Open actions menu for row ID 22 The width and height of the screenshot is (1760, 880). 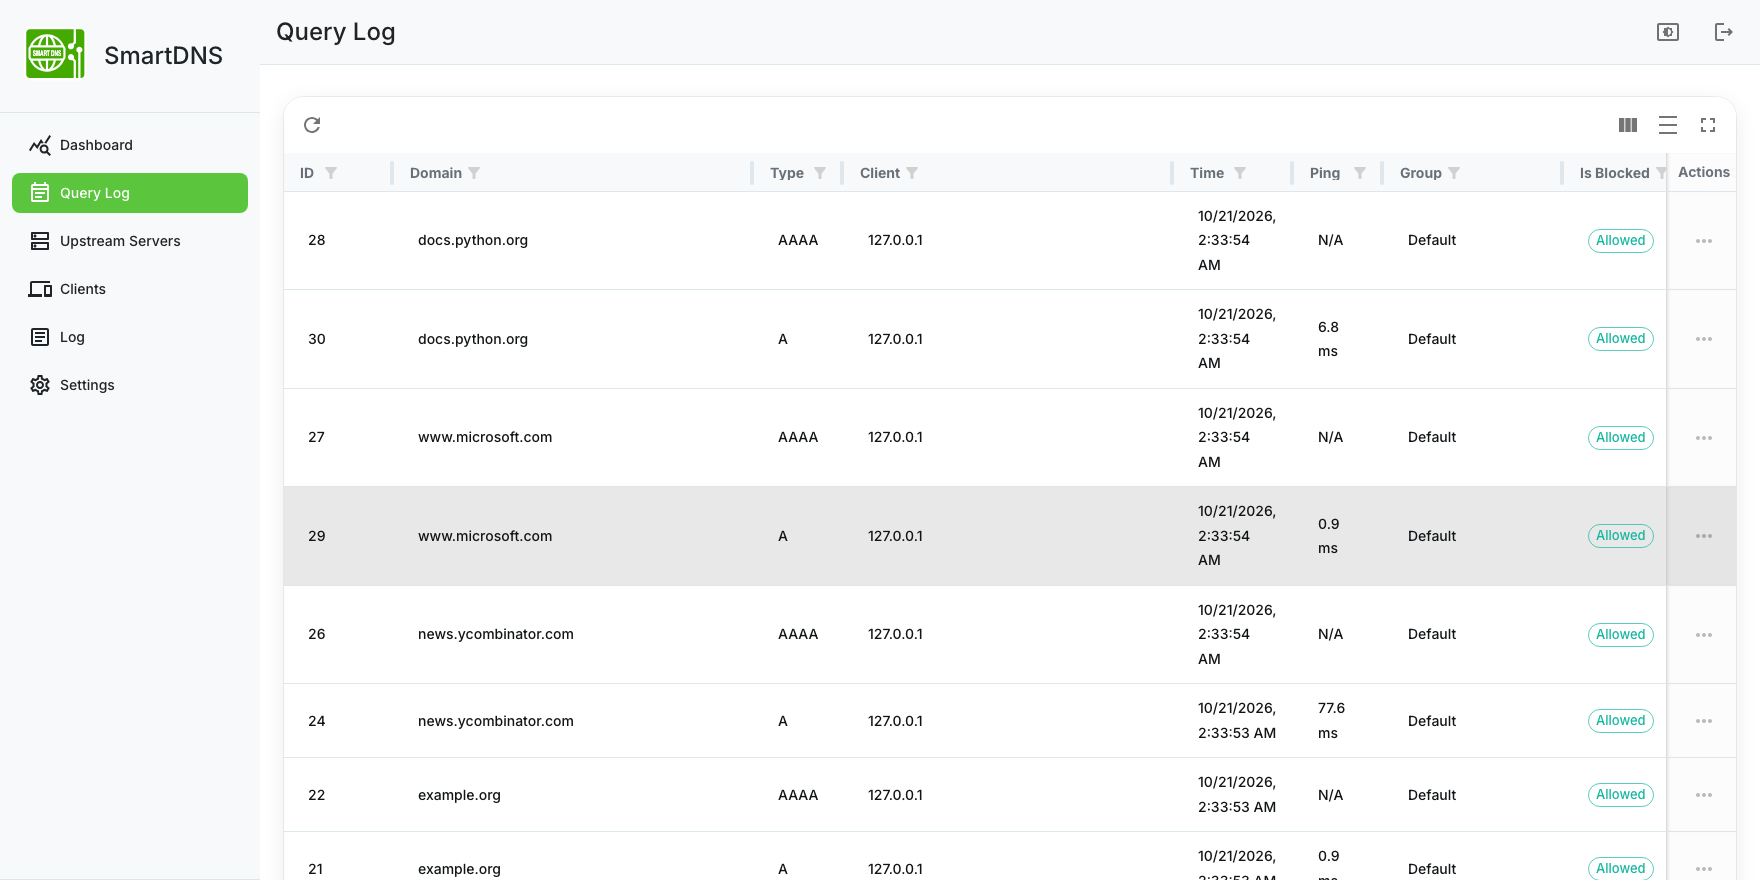[1704, 795]
